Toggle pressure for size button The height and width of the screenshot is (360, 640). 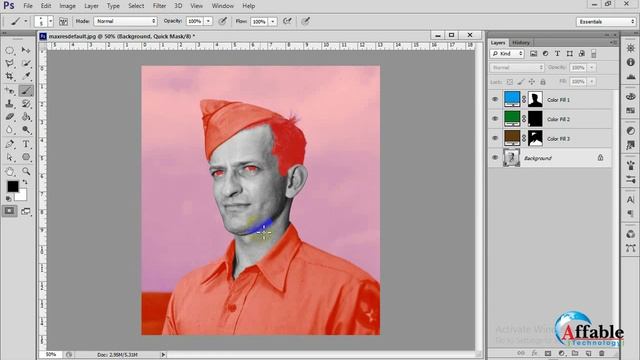point(305,21)
